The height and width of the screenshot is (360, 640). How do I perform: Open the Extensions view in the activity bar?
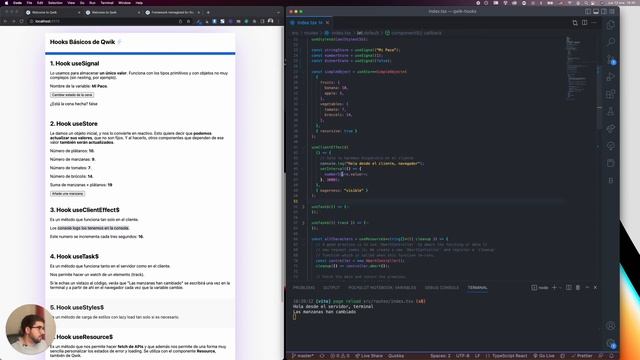(x=611, y=94)
